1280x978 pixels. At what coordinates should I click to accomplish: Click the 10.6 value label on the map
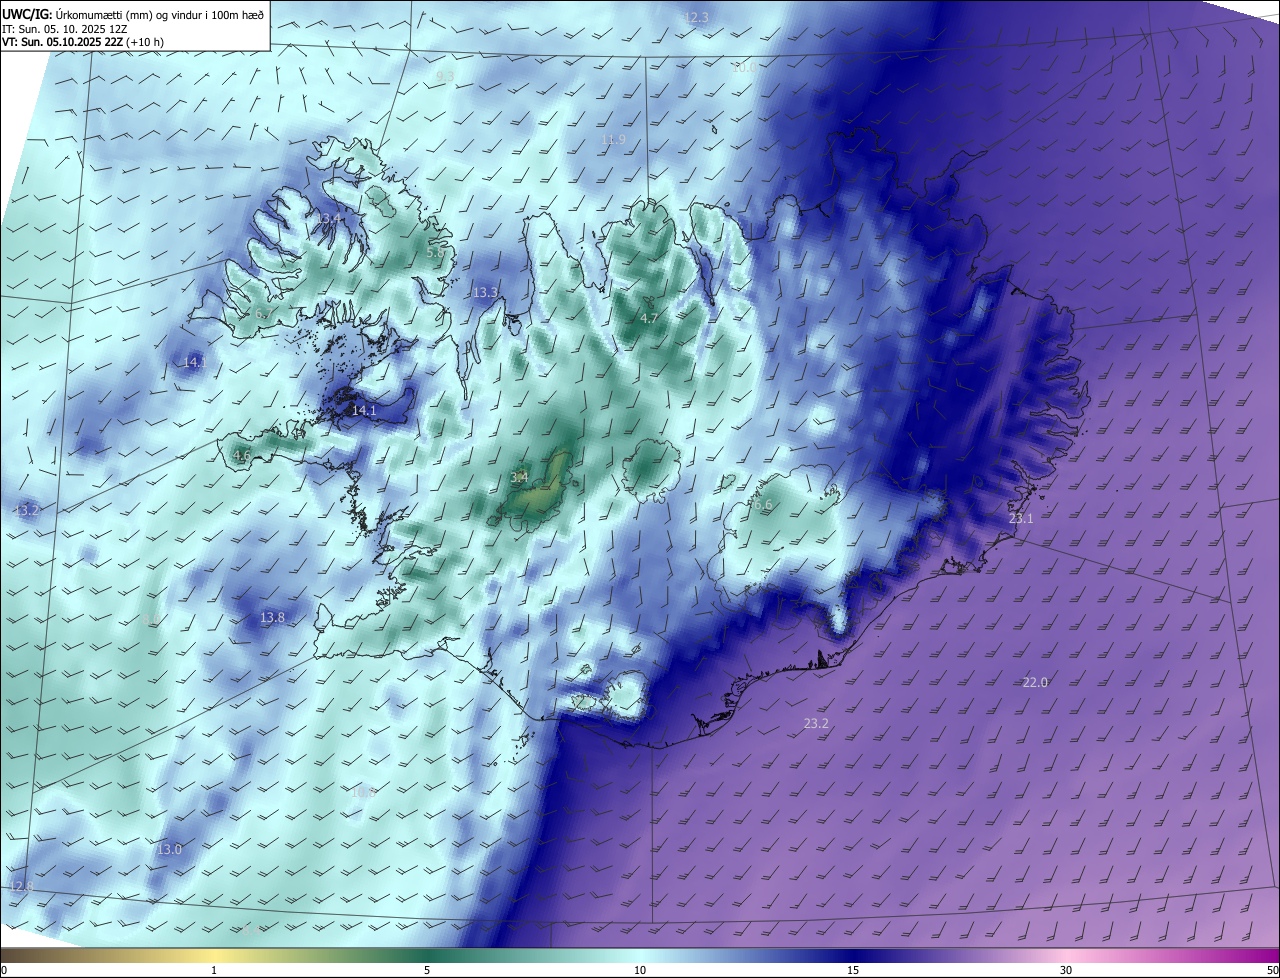pyautogui.click(x=363, y=792)
